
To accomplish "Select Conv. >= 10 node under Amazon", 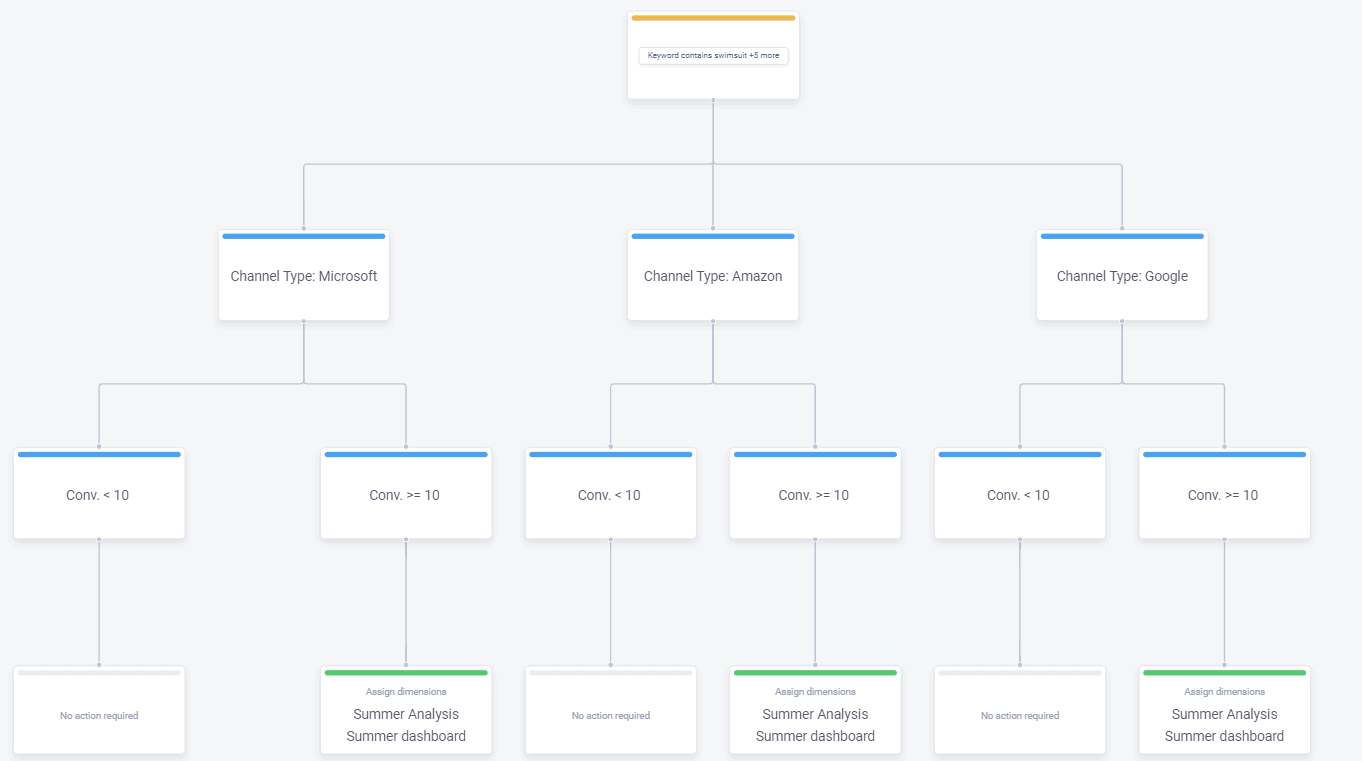I will 814,495.
